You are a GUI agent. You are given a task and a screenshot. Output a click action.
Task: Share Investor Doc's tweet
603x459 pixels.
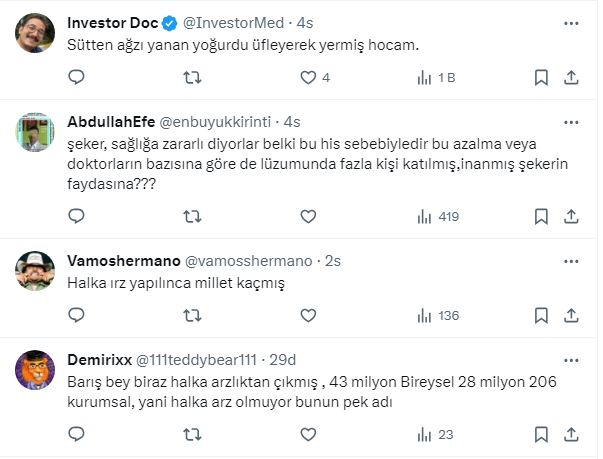[x=571, y=77]
